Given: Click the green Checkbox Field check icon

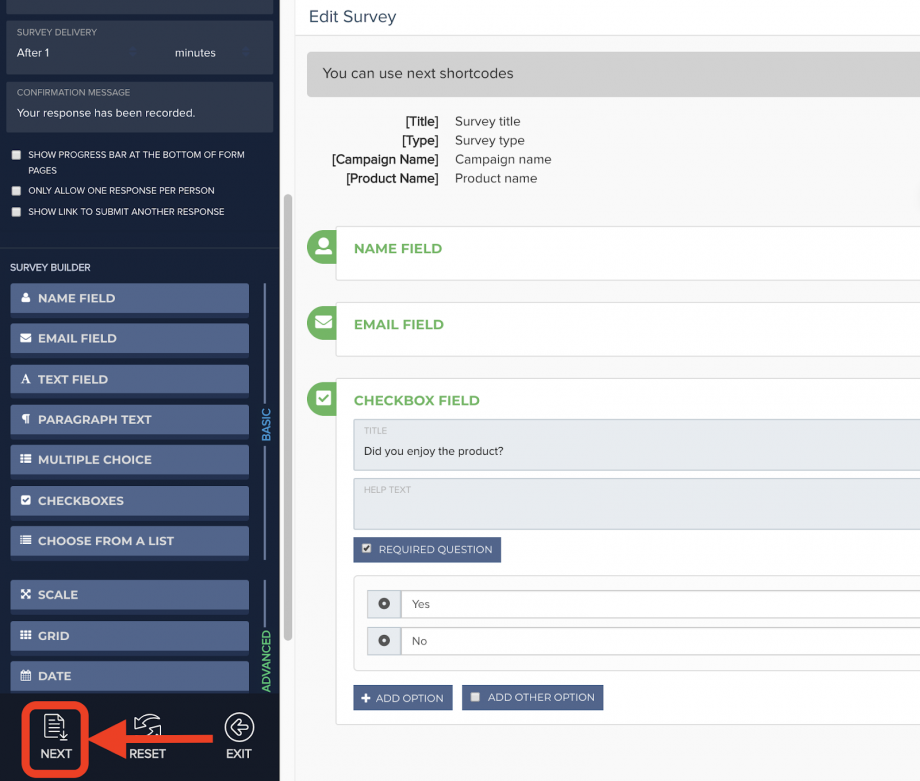Looking at the screenshot, I should click(323, 399).
